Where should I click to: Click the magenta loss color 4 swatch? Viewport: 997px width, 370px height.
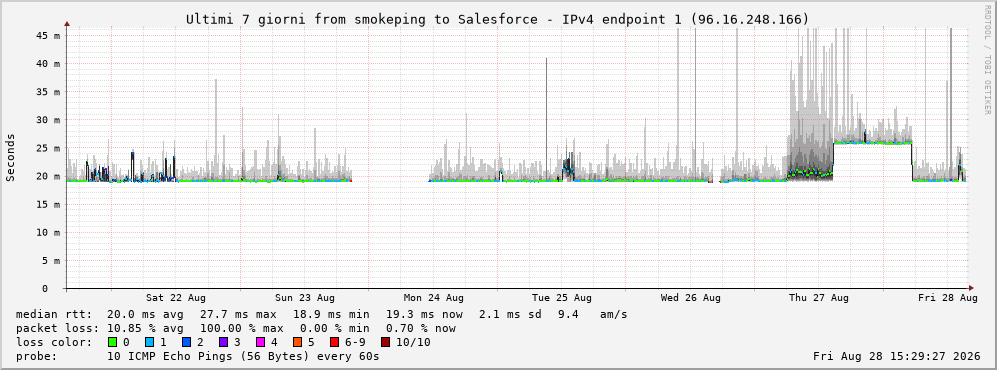coord(260,342)
